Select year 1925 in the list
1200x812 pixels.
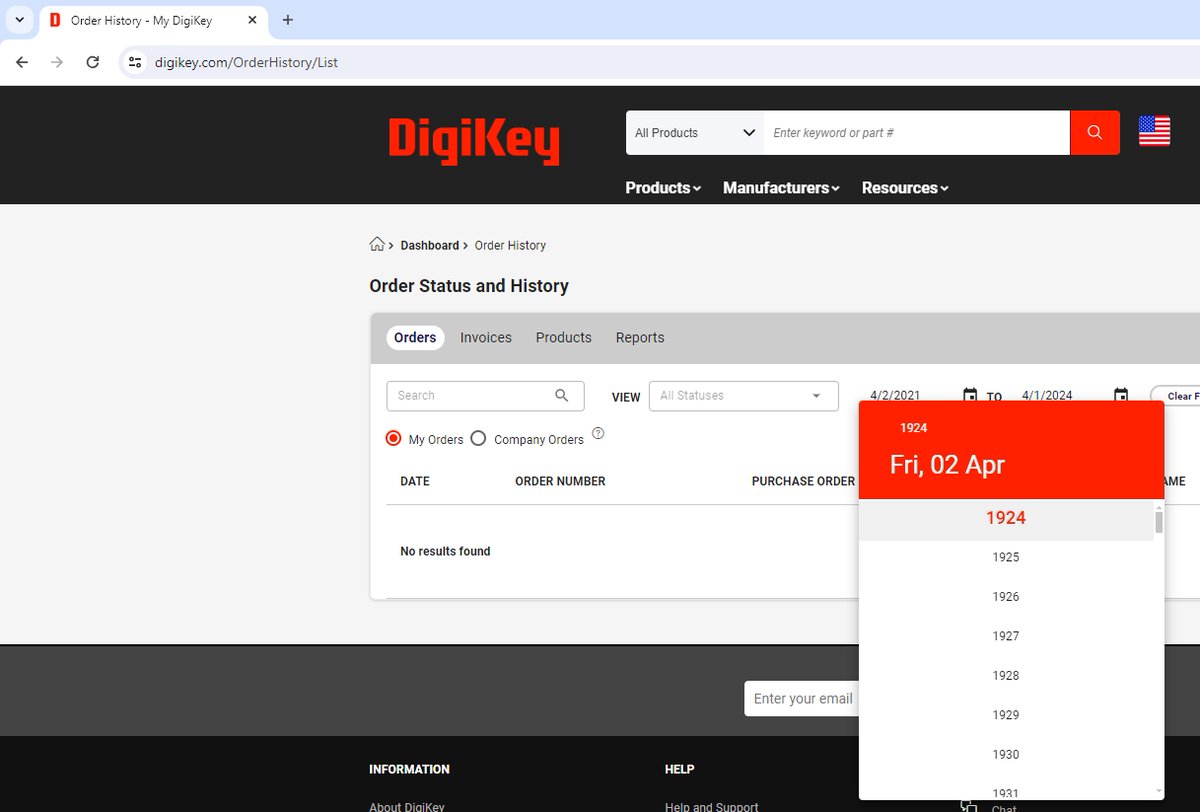point(1006,557)
